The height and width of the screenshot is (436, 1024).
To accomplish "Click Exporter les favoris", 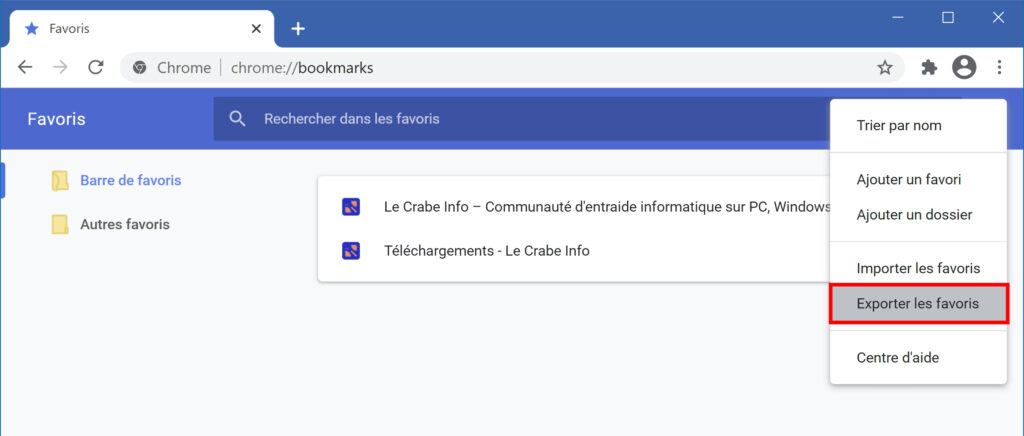I will point(918,304).
